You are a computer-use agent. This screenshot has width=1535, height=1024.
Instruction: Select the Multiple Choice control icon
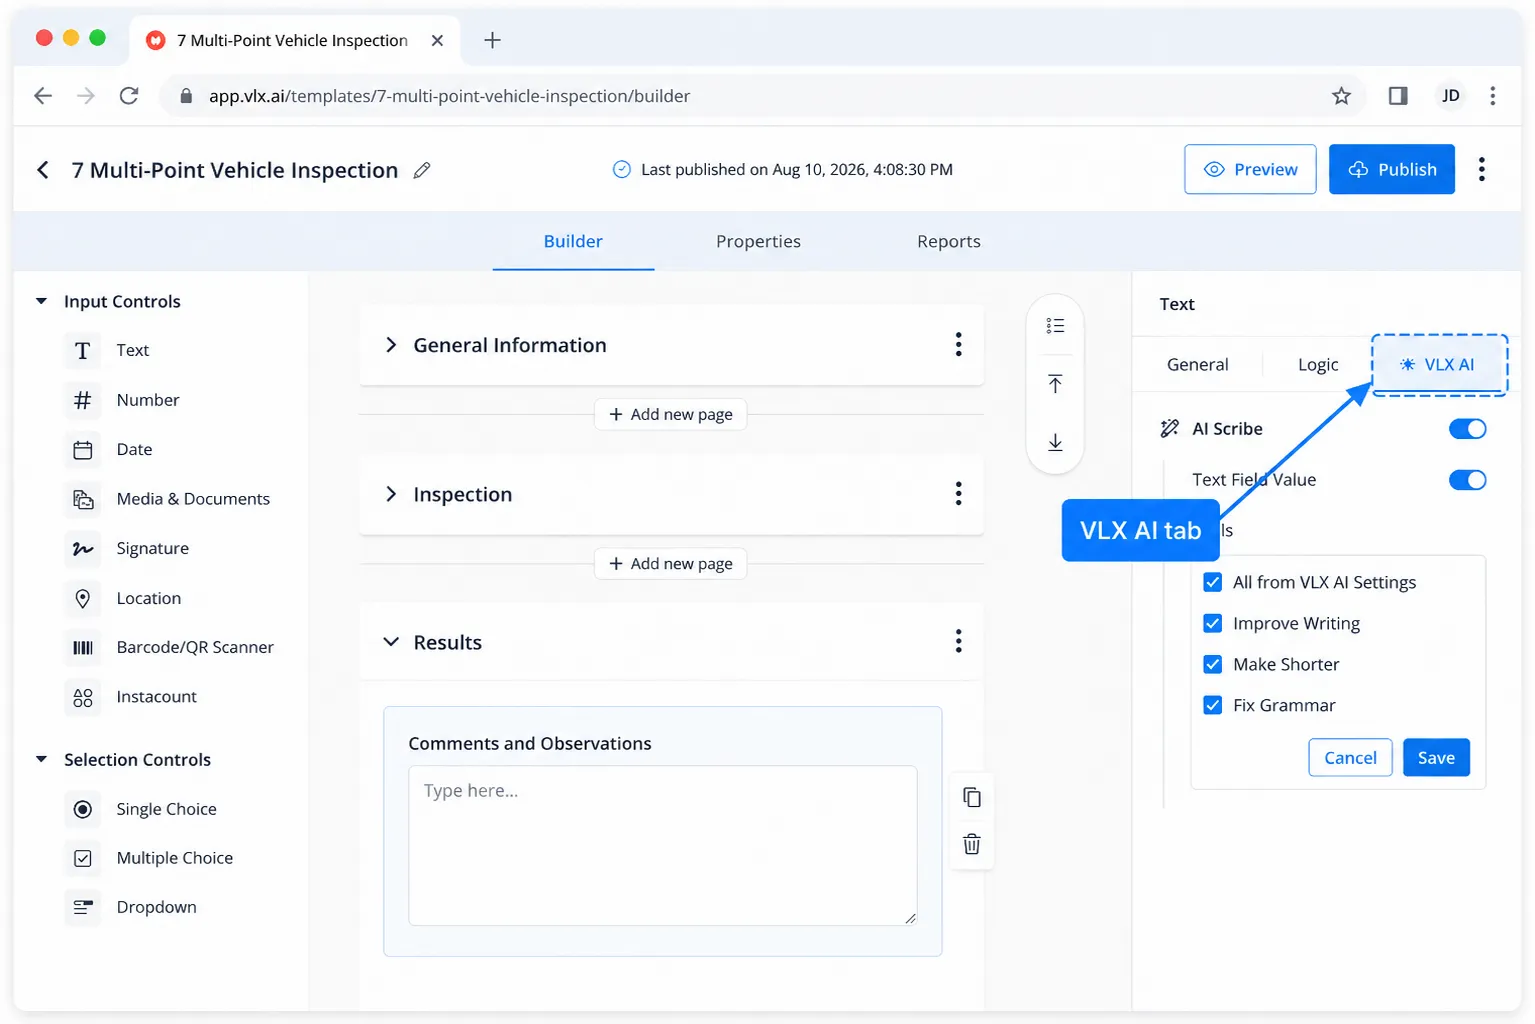83,858
